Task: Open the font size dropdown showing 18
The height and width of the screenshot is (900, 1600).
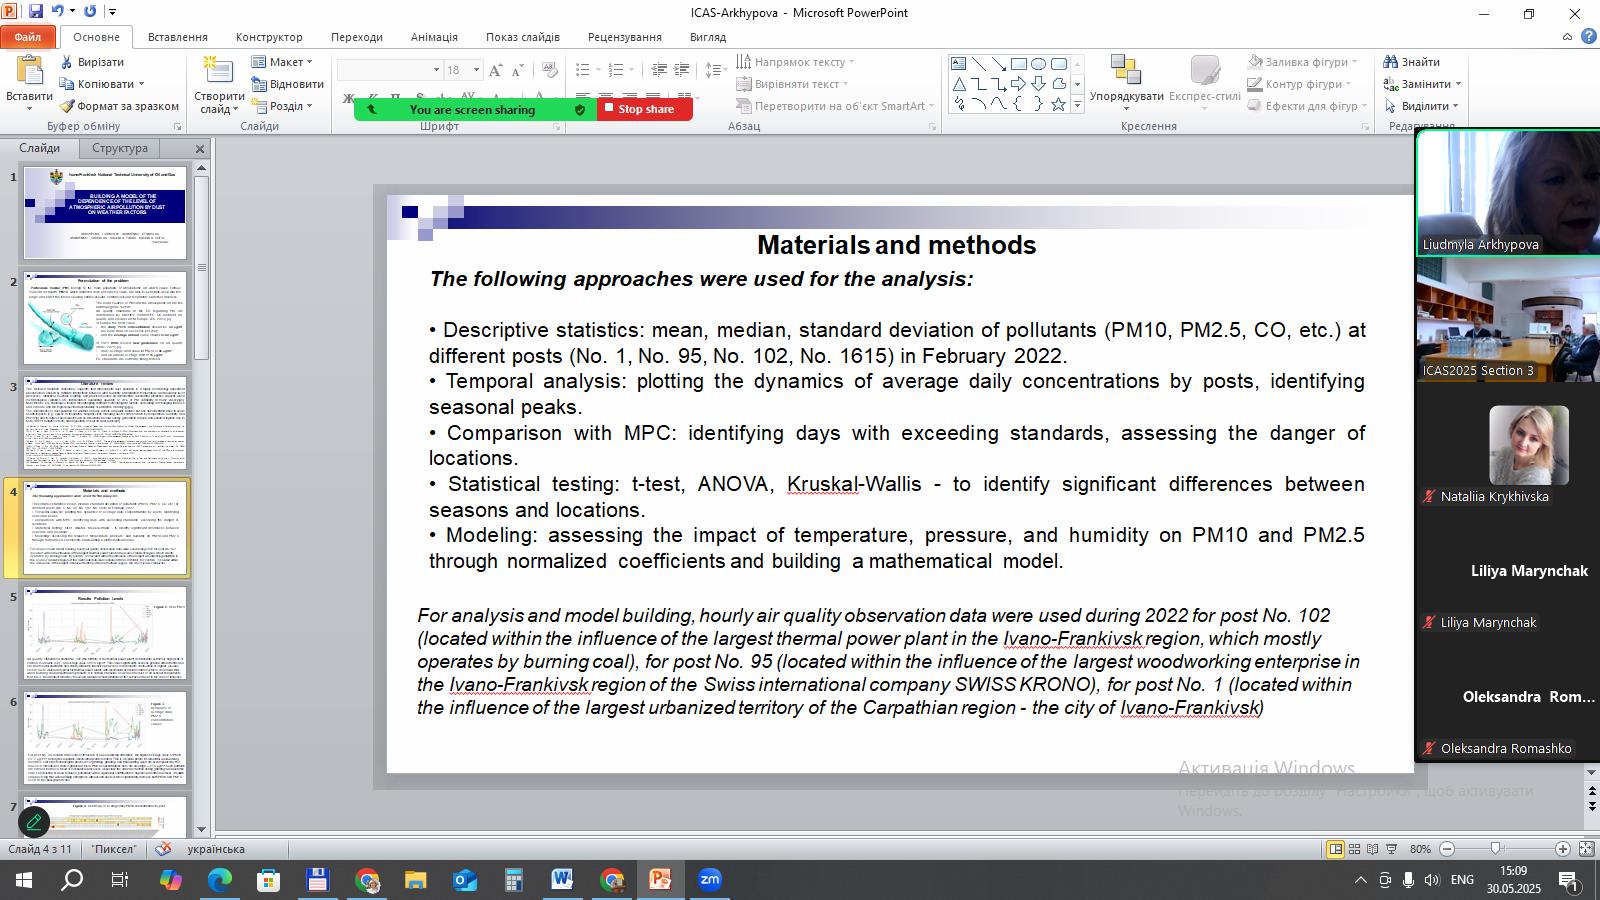Action: 476,70
